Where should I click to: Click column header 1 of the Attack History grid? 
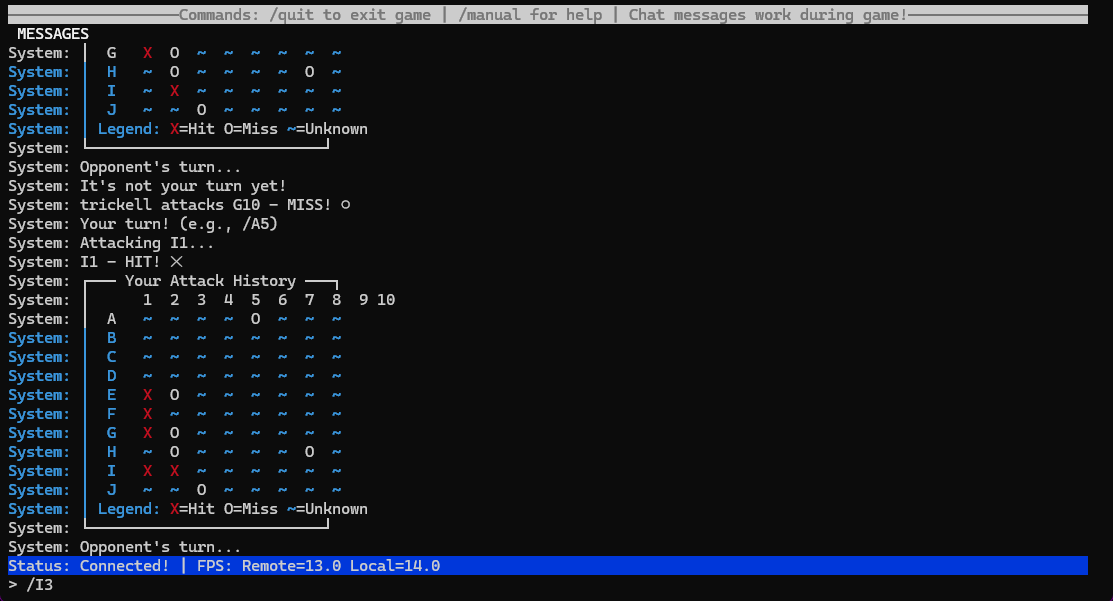coord(148,300)
